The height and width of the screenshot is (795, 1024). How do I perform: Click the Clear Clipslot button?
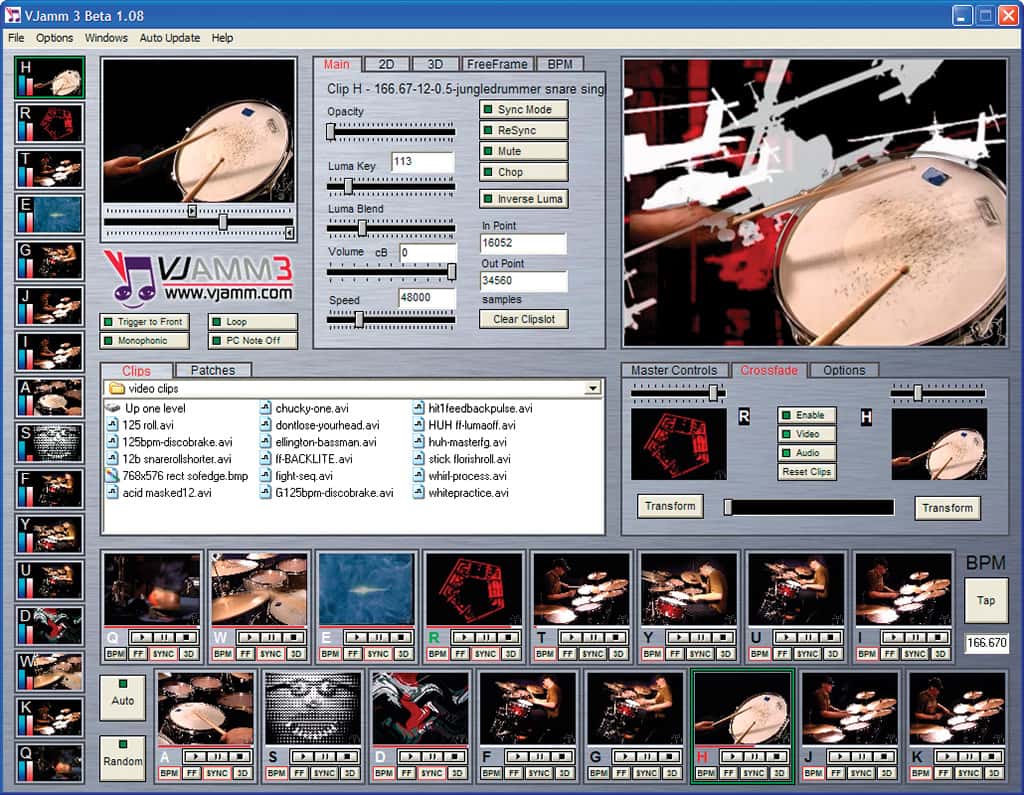coord(523,319)
